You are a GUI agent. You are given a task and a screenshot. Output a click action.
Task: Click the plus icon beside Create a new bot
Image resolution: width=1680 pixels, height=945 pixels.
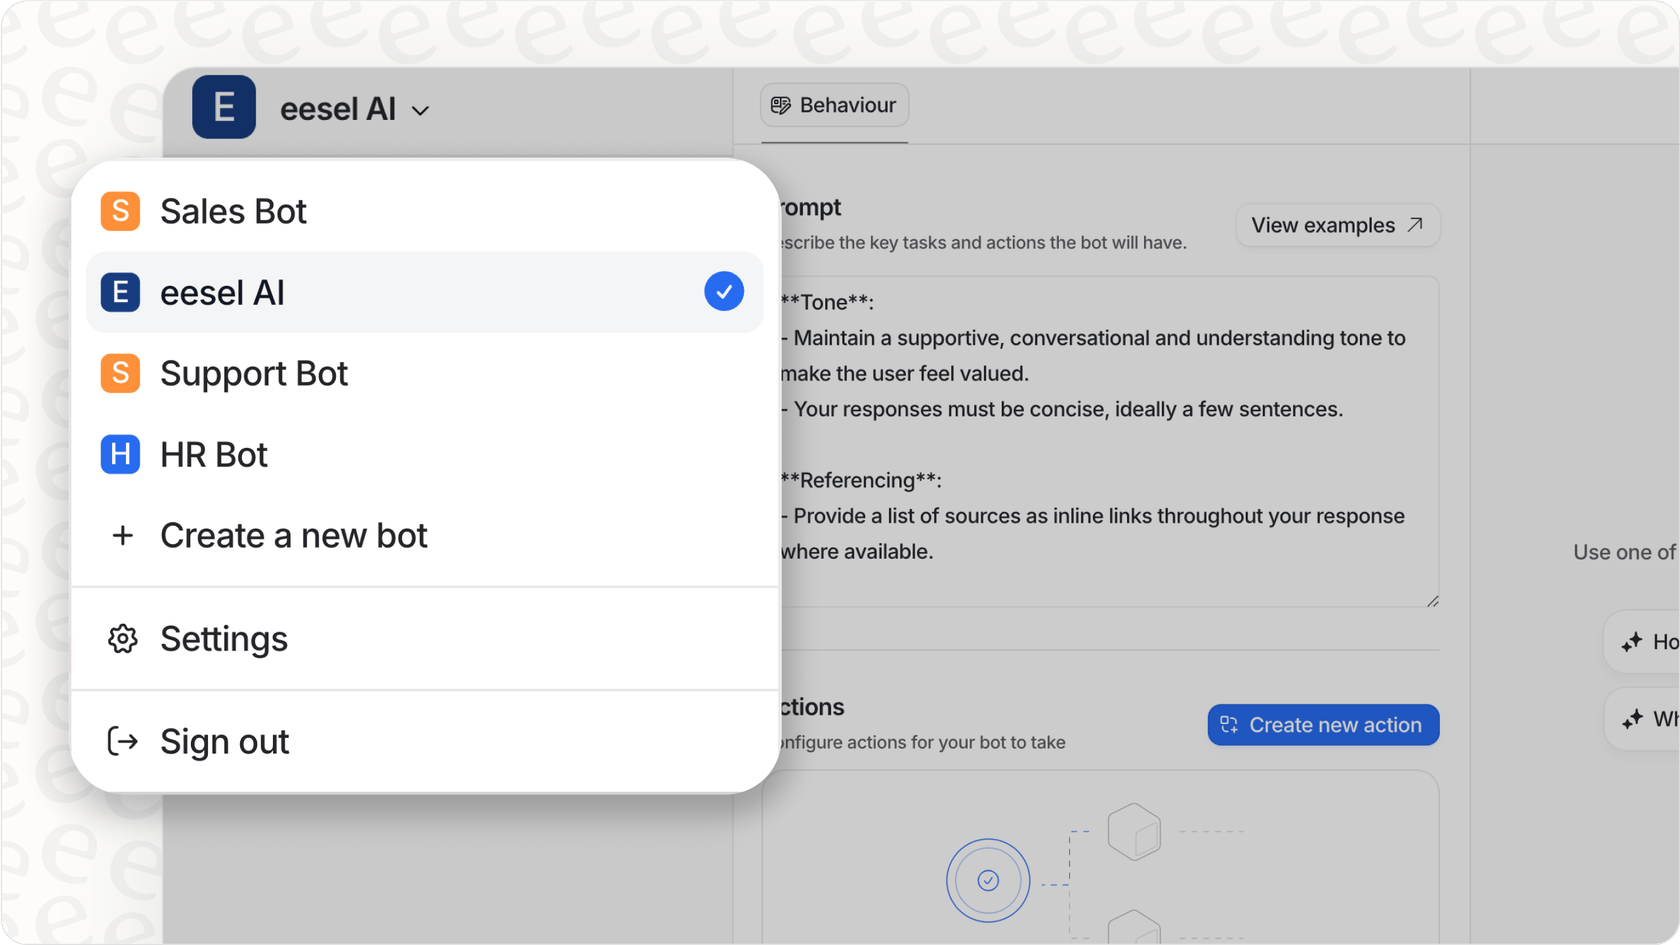(122, 535)
